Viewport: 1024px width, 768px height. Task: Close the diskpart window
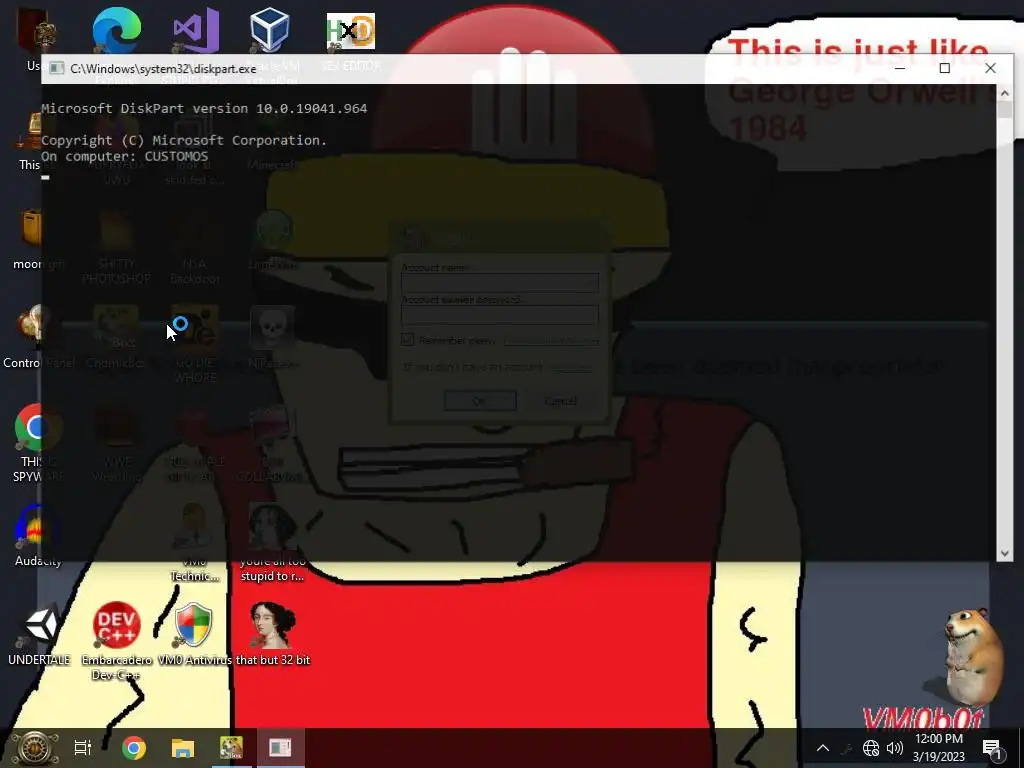pyautogui.click(x=990, y=68)
